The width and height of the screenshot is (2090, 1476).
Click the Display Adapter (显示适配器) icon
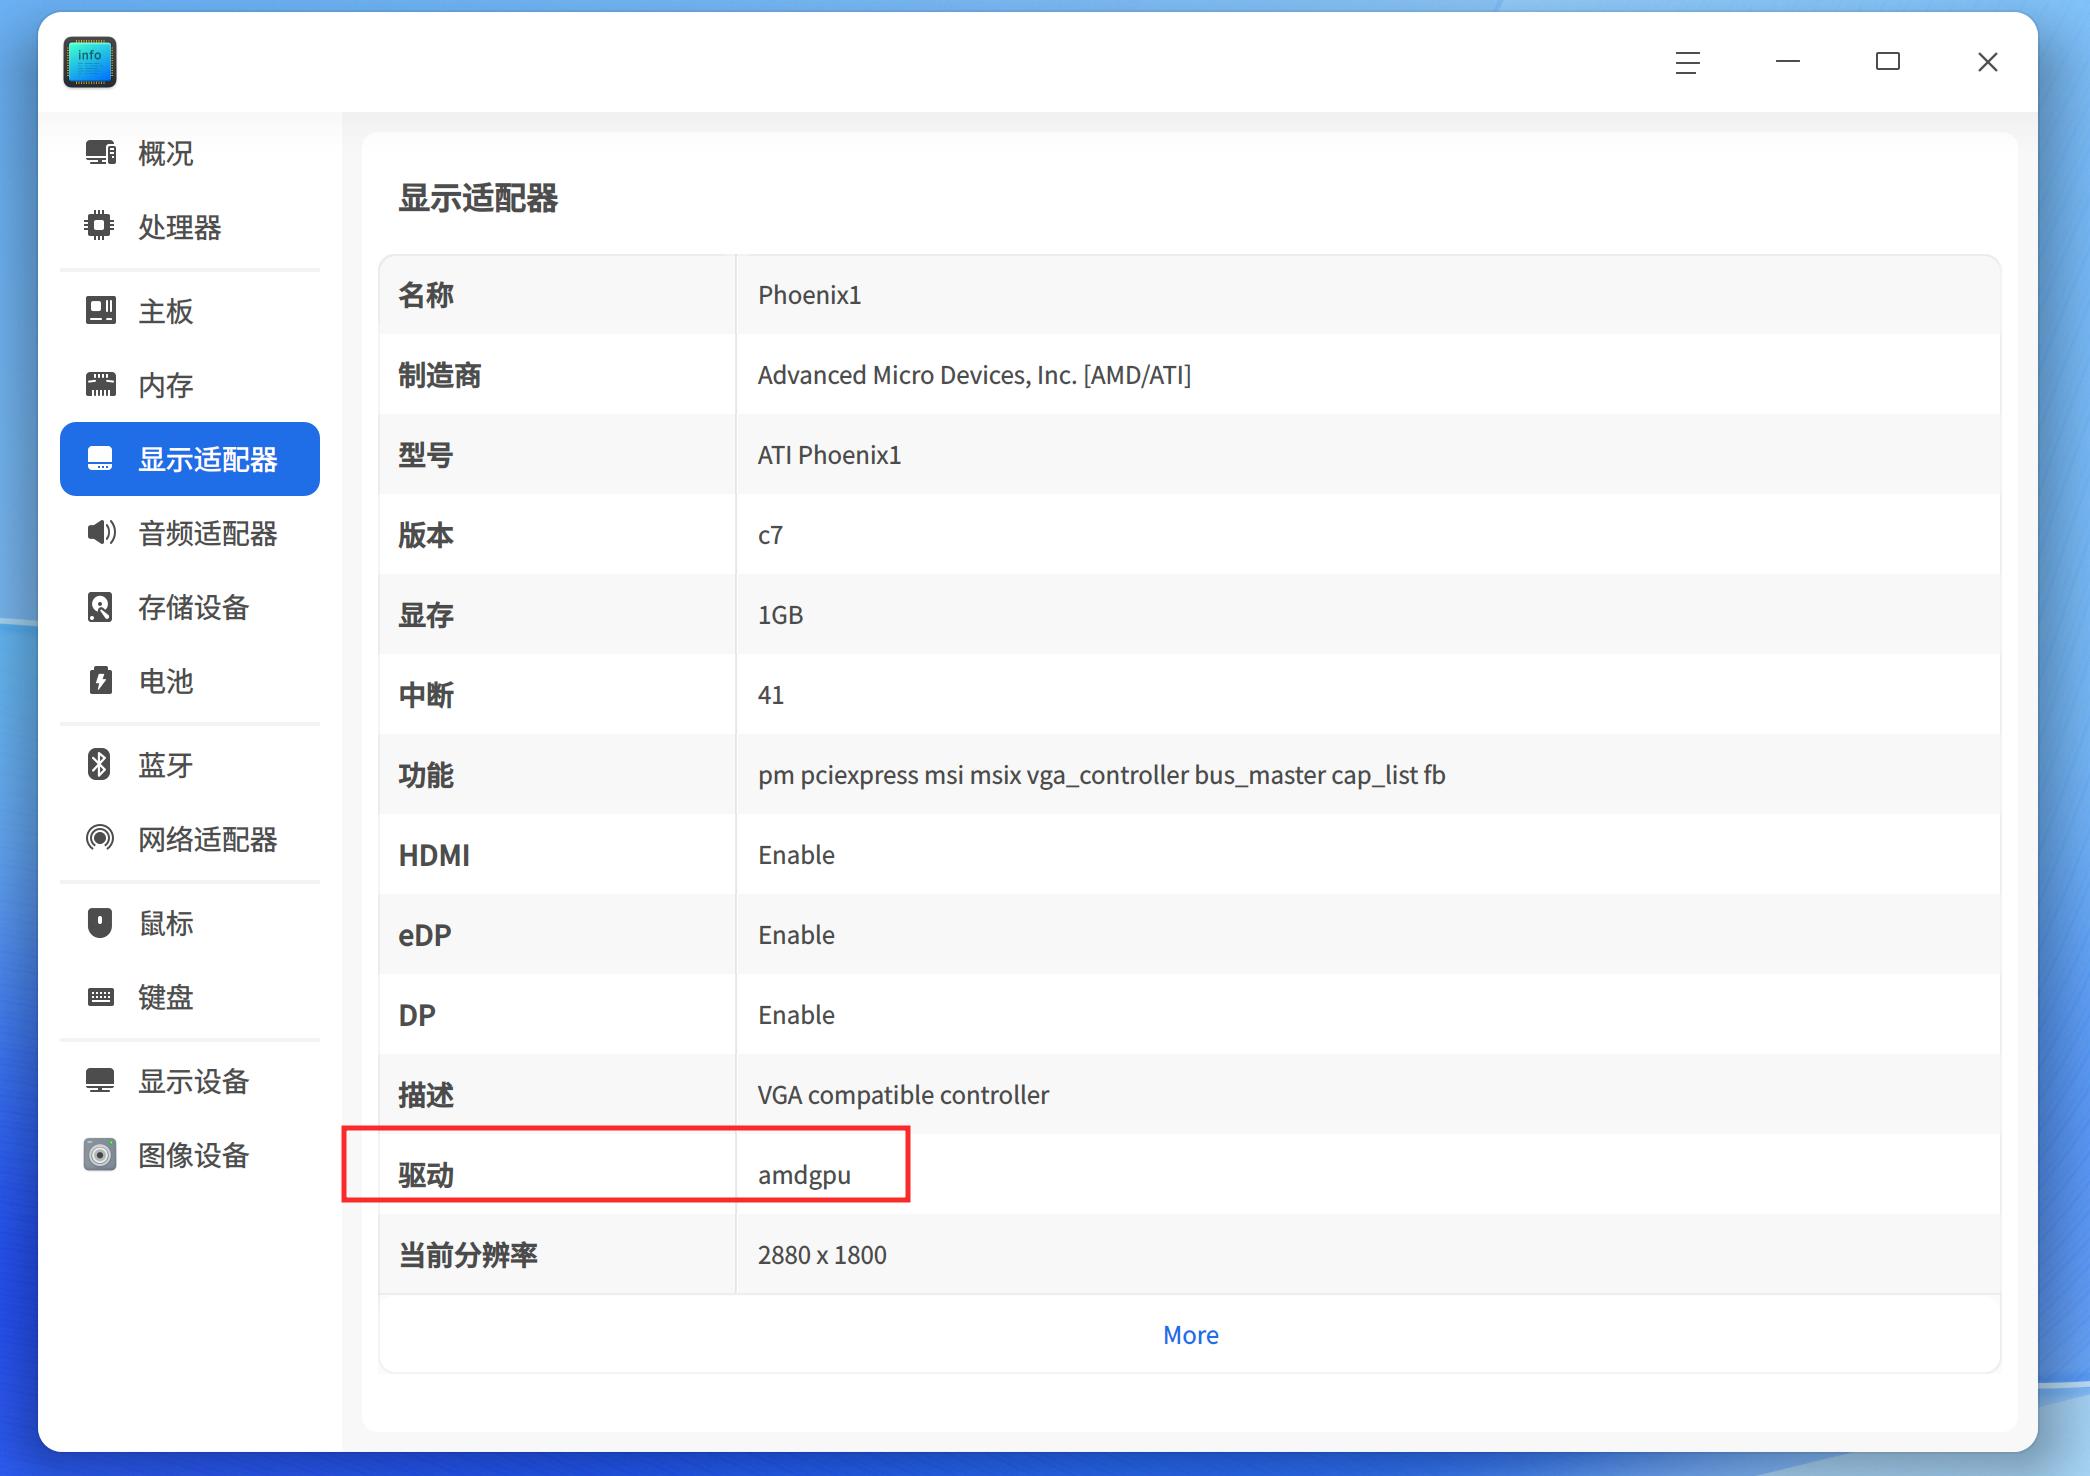coord(100,459)
